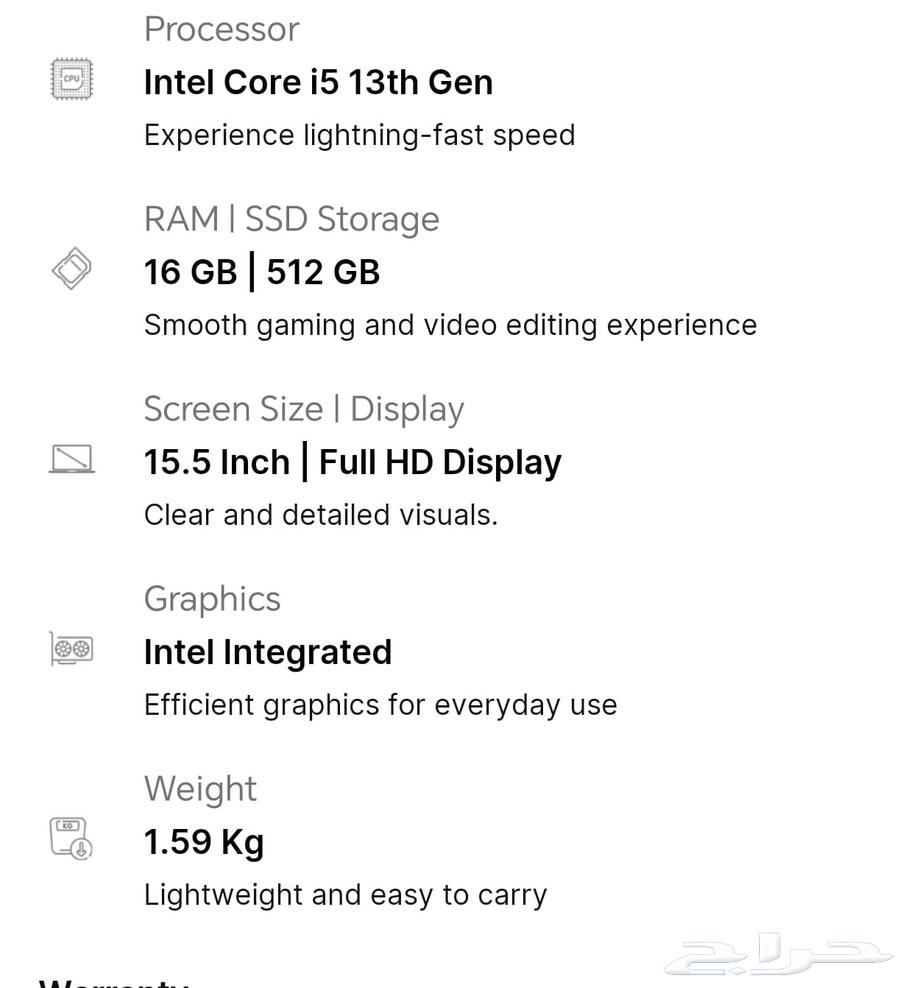Click the 15.5 Inch Full HD Display value
The image size is (900, 988).
point(352,462)
